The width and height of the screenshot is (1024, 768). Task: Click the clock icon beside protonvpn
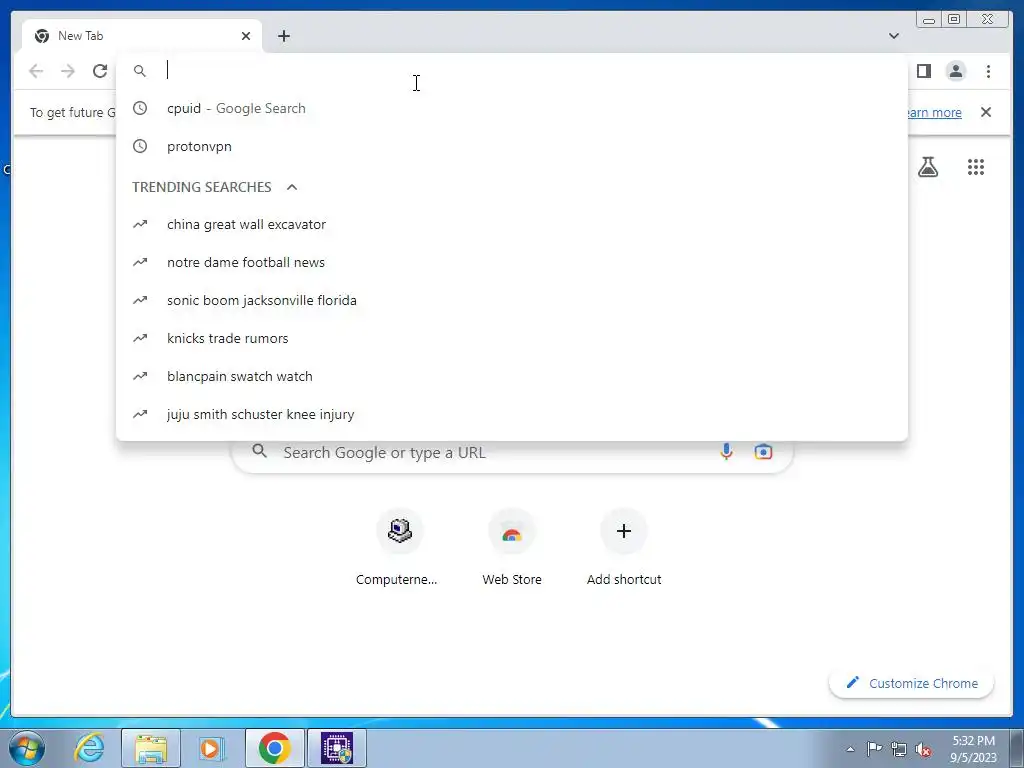(140, 146)
